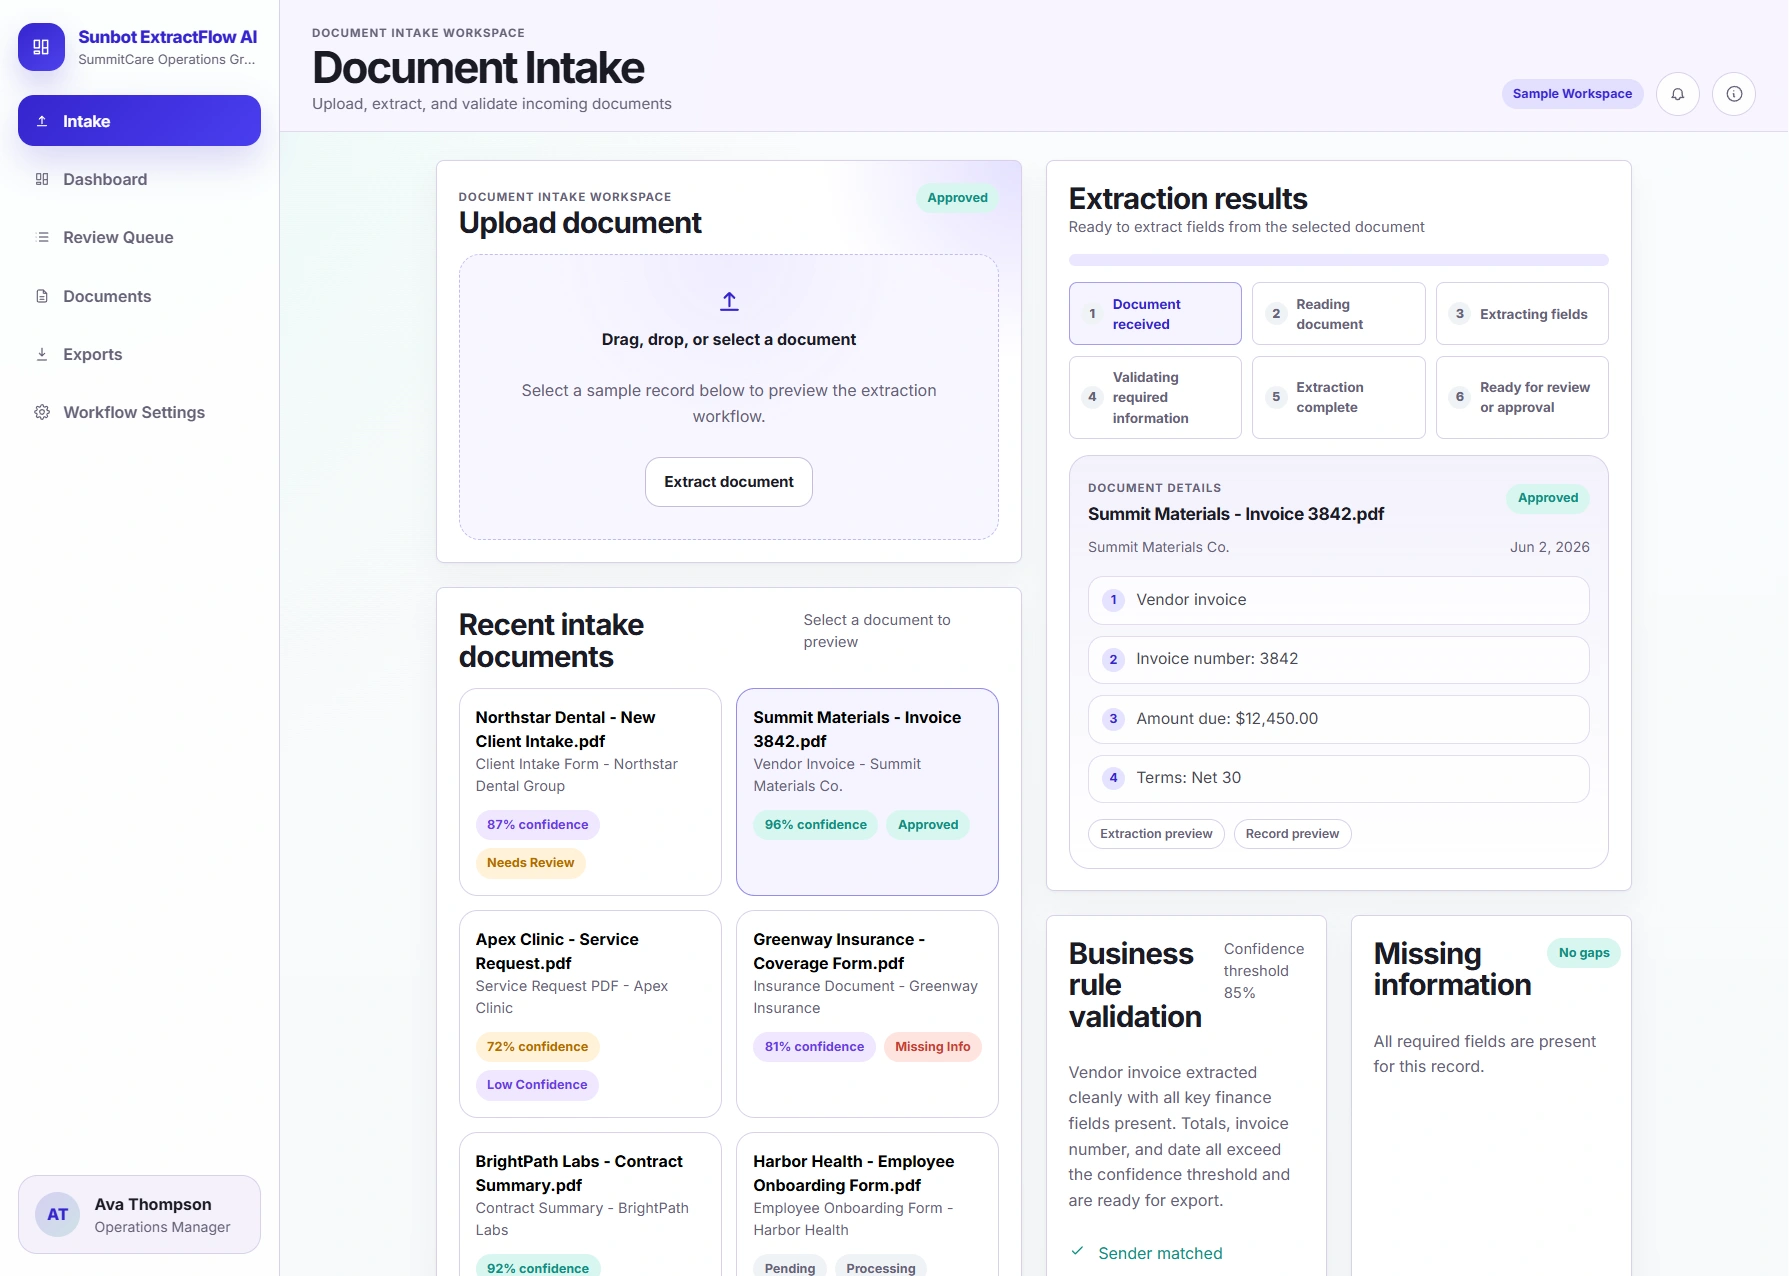Click the Sender matched checkmark icon

tap(1077, 1252)
